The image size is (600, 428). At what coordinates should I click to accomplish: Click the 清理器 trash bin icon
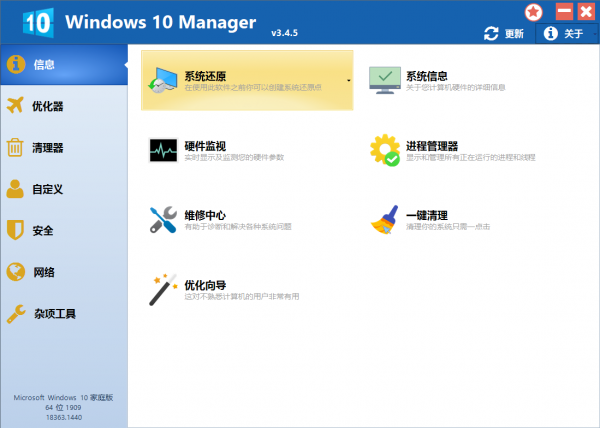15,147
